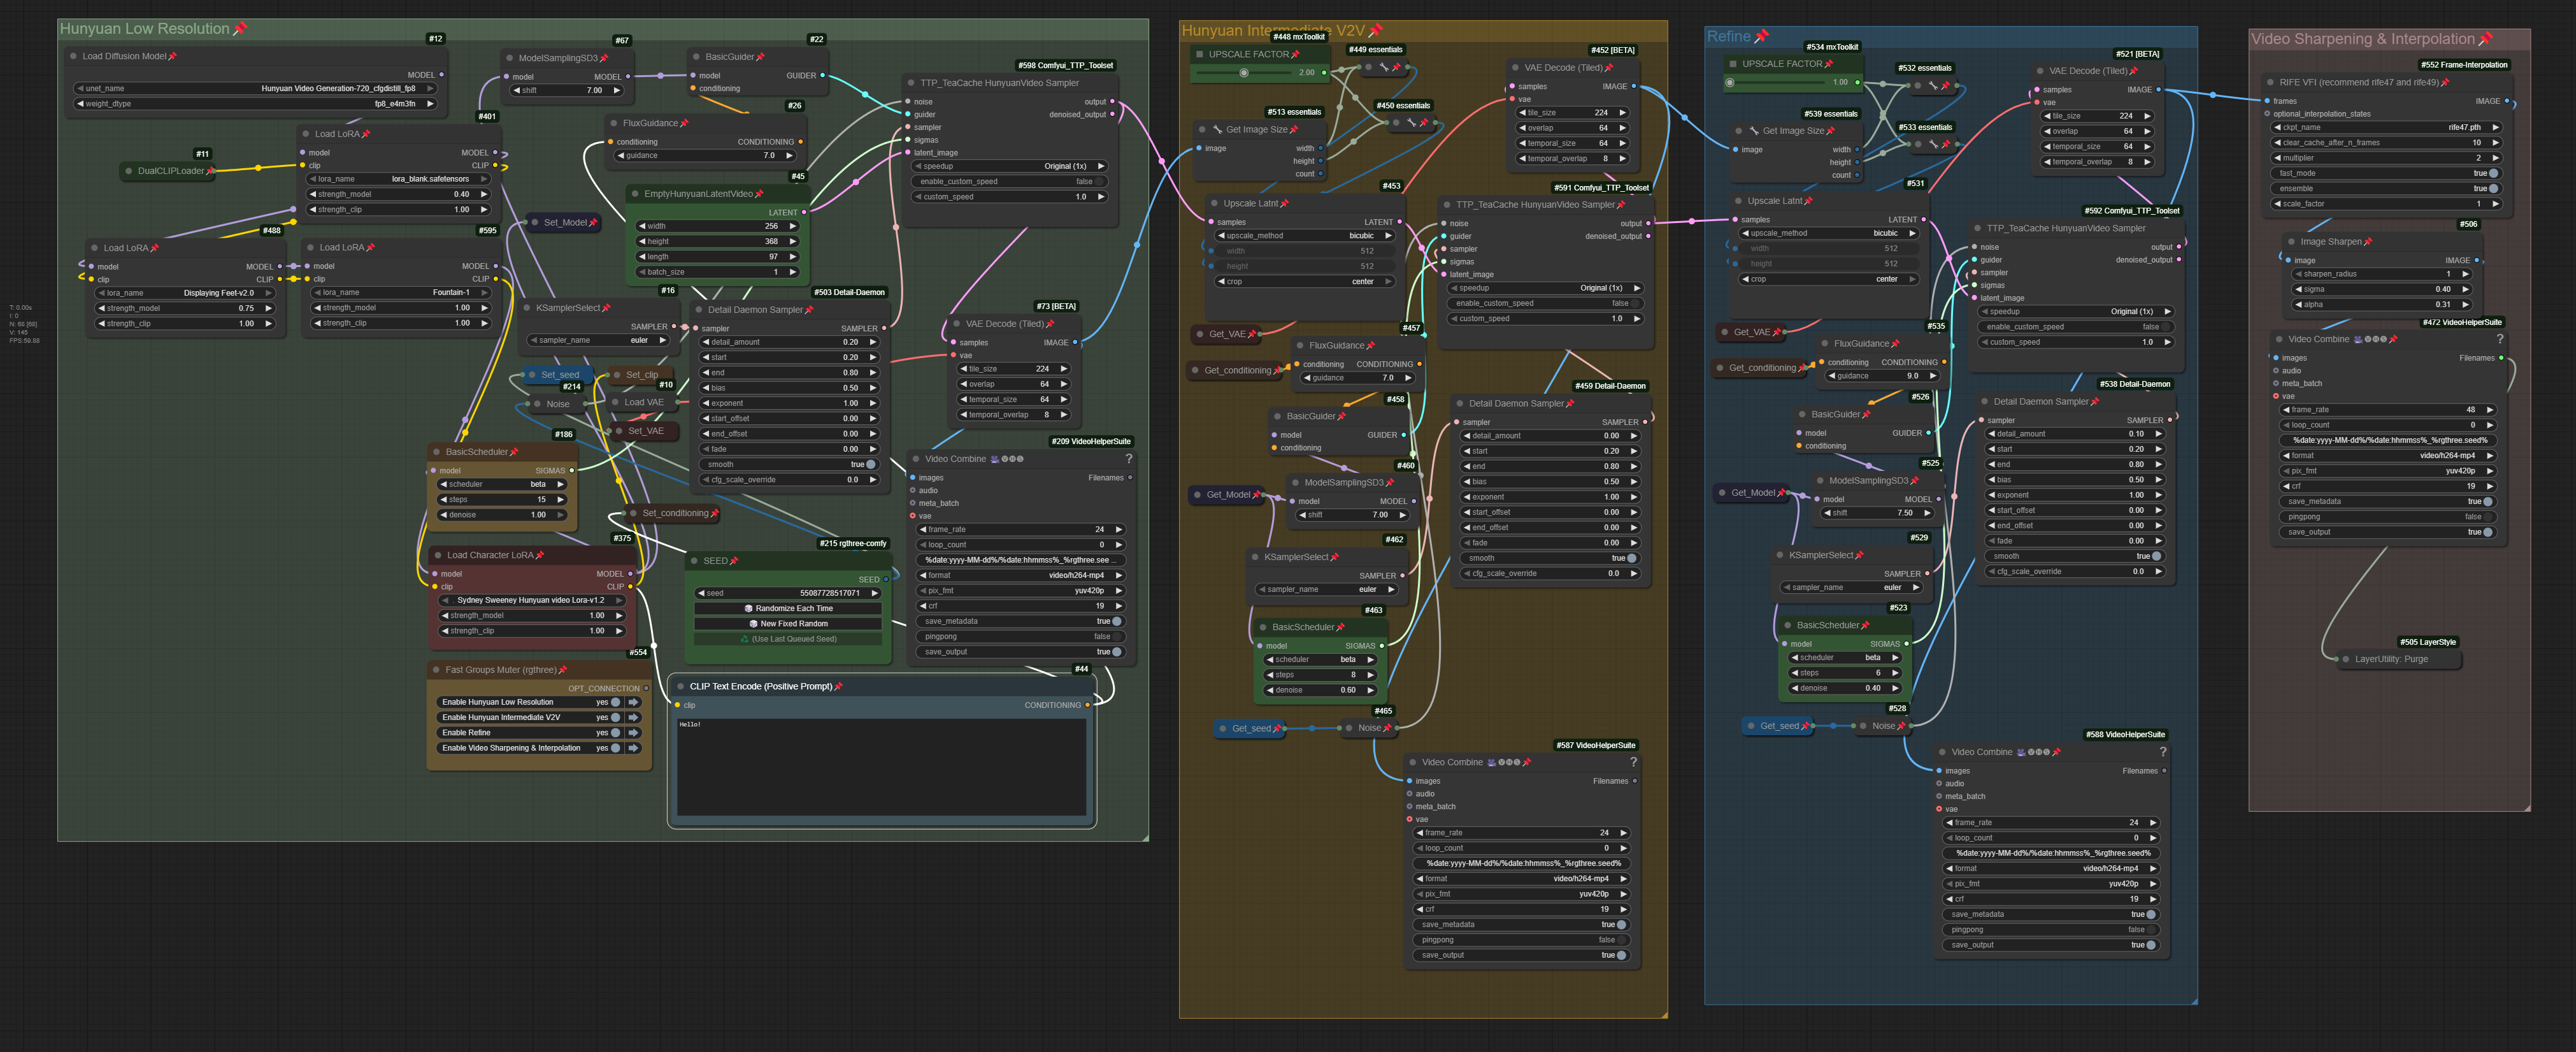Toggle fast_mode in RIFE VFI node

[2492, 173]
